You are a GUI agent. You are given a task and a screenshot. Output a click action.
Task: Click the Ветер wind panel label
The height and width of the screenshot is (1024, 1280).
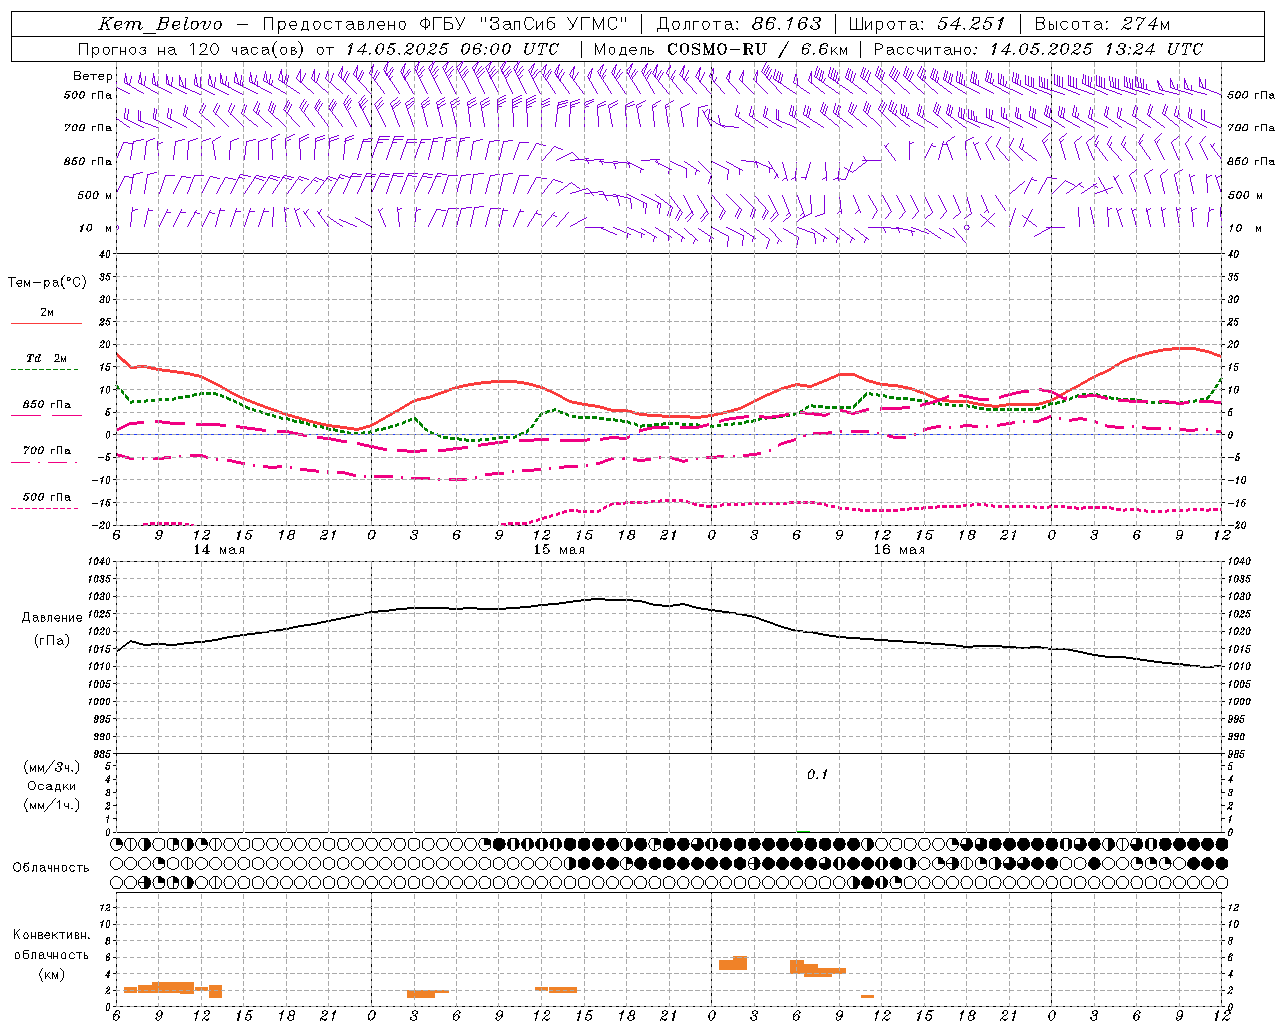point(92,76)
